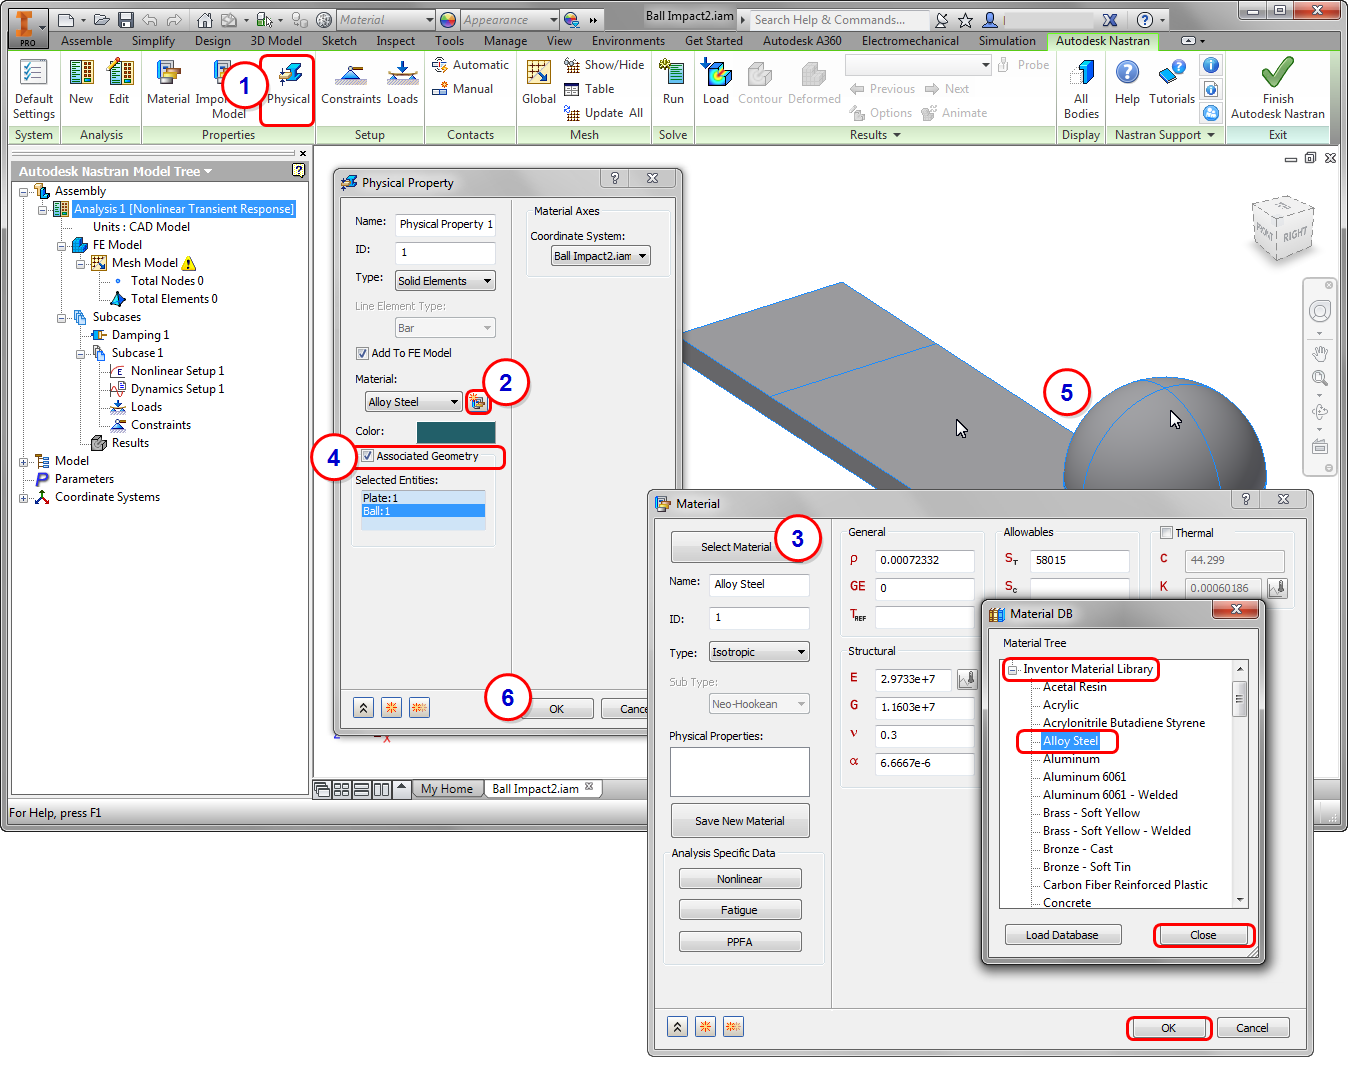Click the E value field 2.9733e+7
Image resolution: width=1348 pixels, height=1067 pixels.
pos(914,679)
